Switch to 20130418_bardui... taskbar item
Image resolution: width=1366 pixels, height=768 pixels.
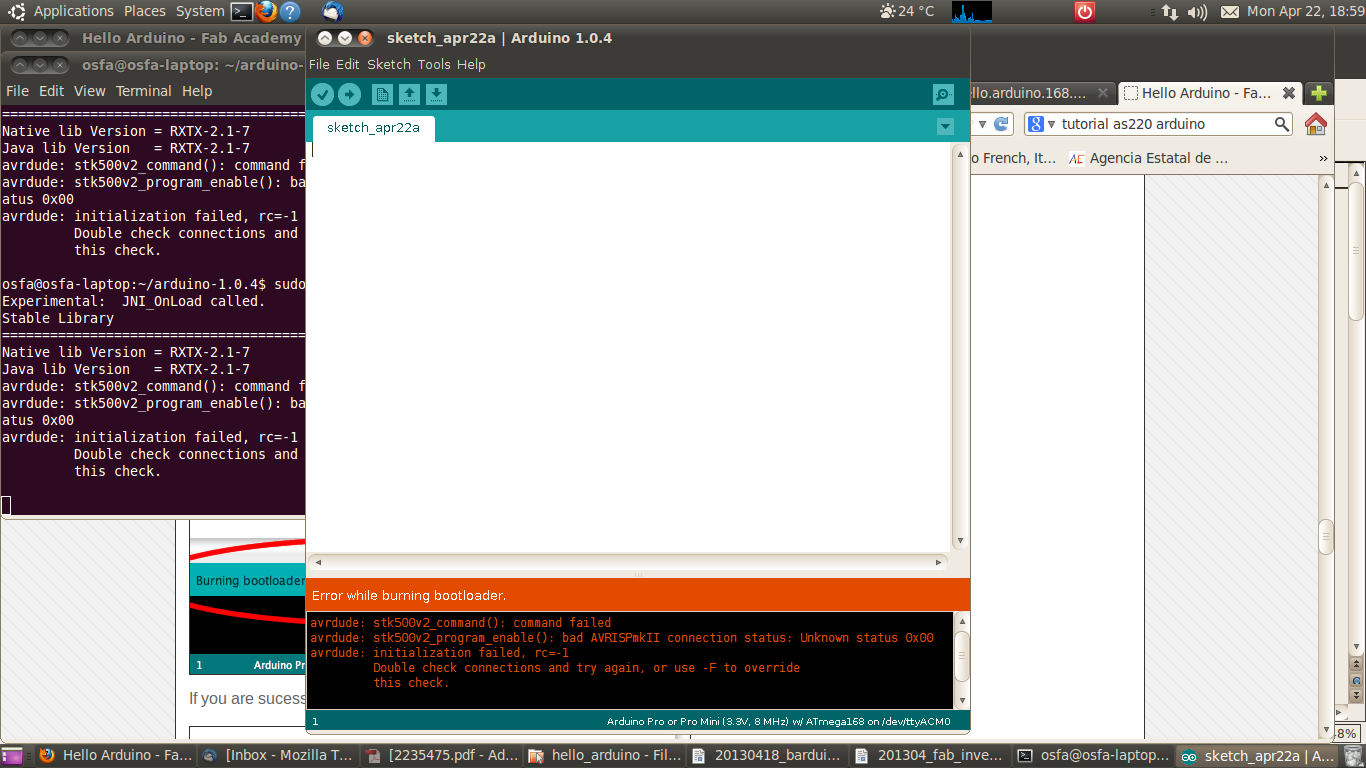(x=767, y=755)
